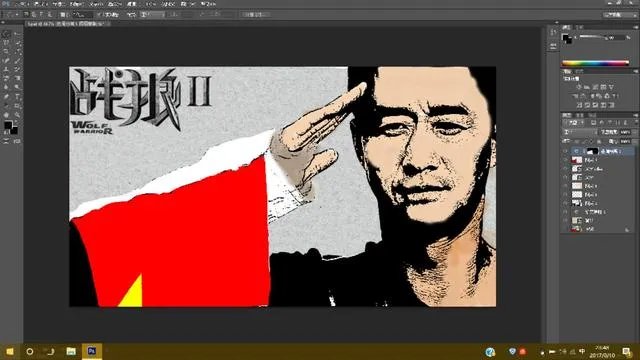Select the Lasso tool
This screenshot has width=640, height=360.
(x=6, y=43)
